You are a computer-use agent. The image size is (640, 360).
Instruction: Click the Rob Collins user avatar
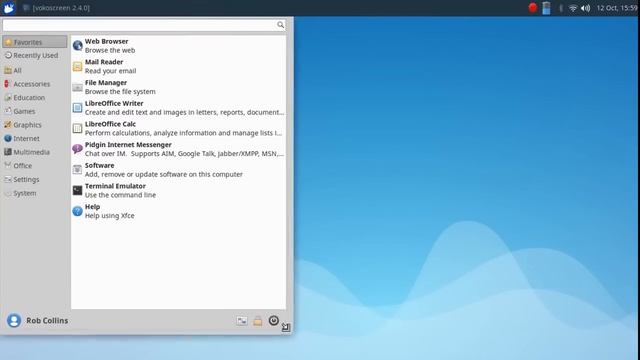pyautogui.click(x=14, y=320)
